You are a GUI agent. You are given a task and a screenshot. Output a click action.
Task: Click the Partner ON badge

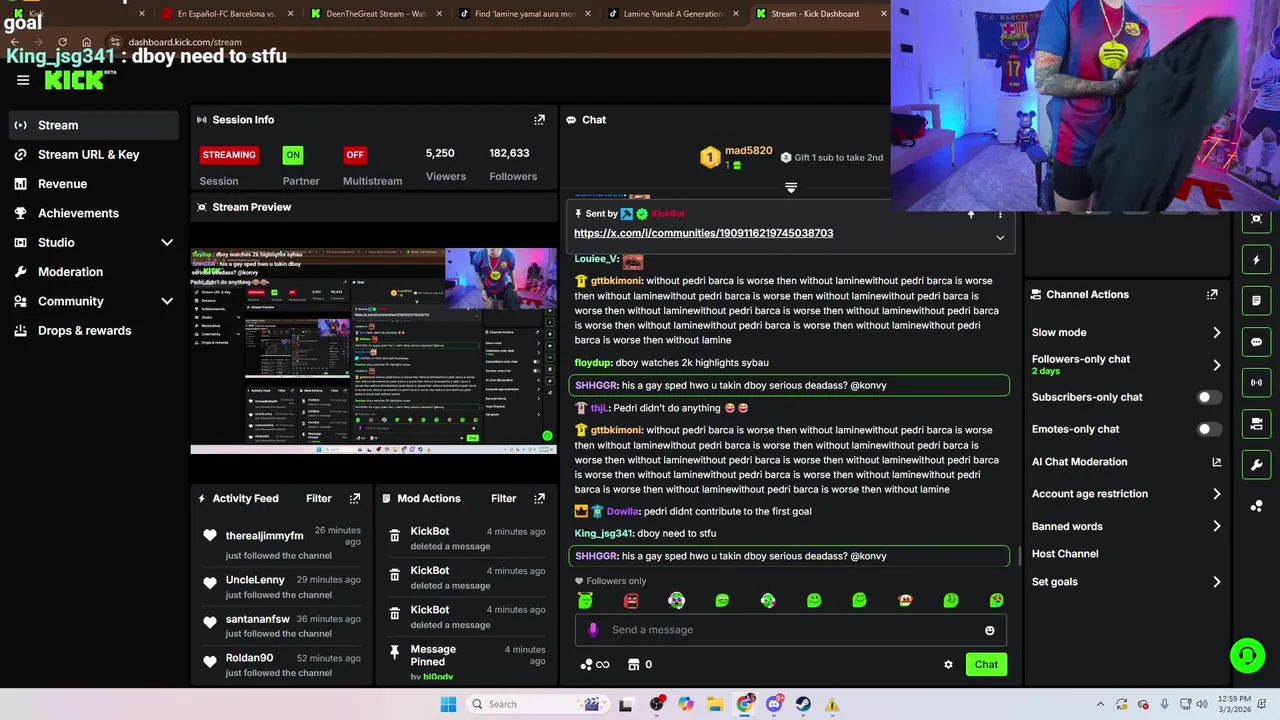coord(292,155)
